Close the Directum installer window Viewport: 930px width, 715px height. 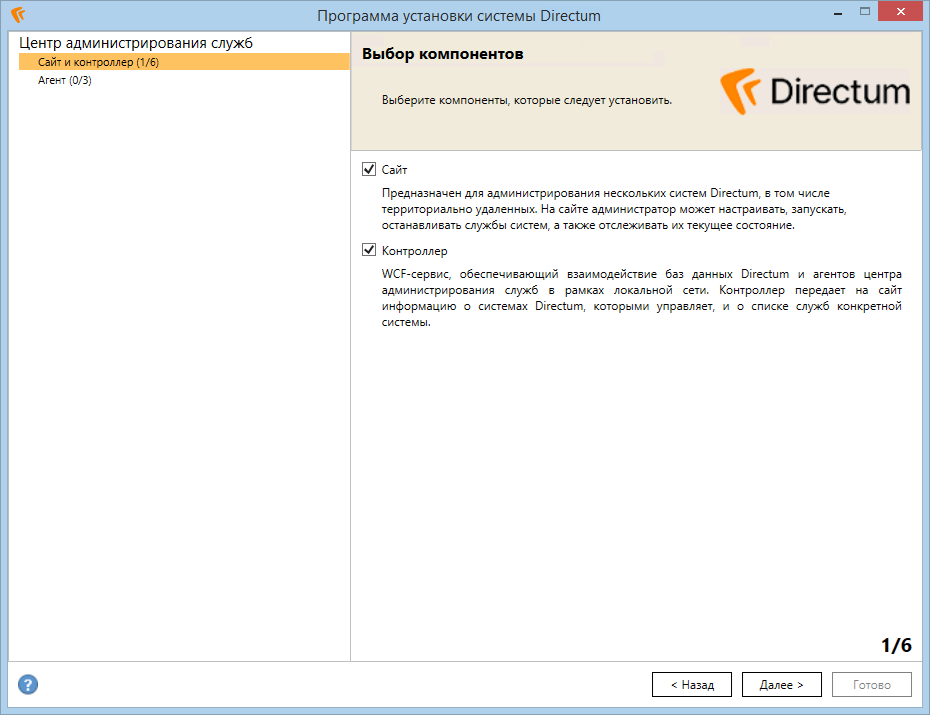click(x=900, y=11)
